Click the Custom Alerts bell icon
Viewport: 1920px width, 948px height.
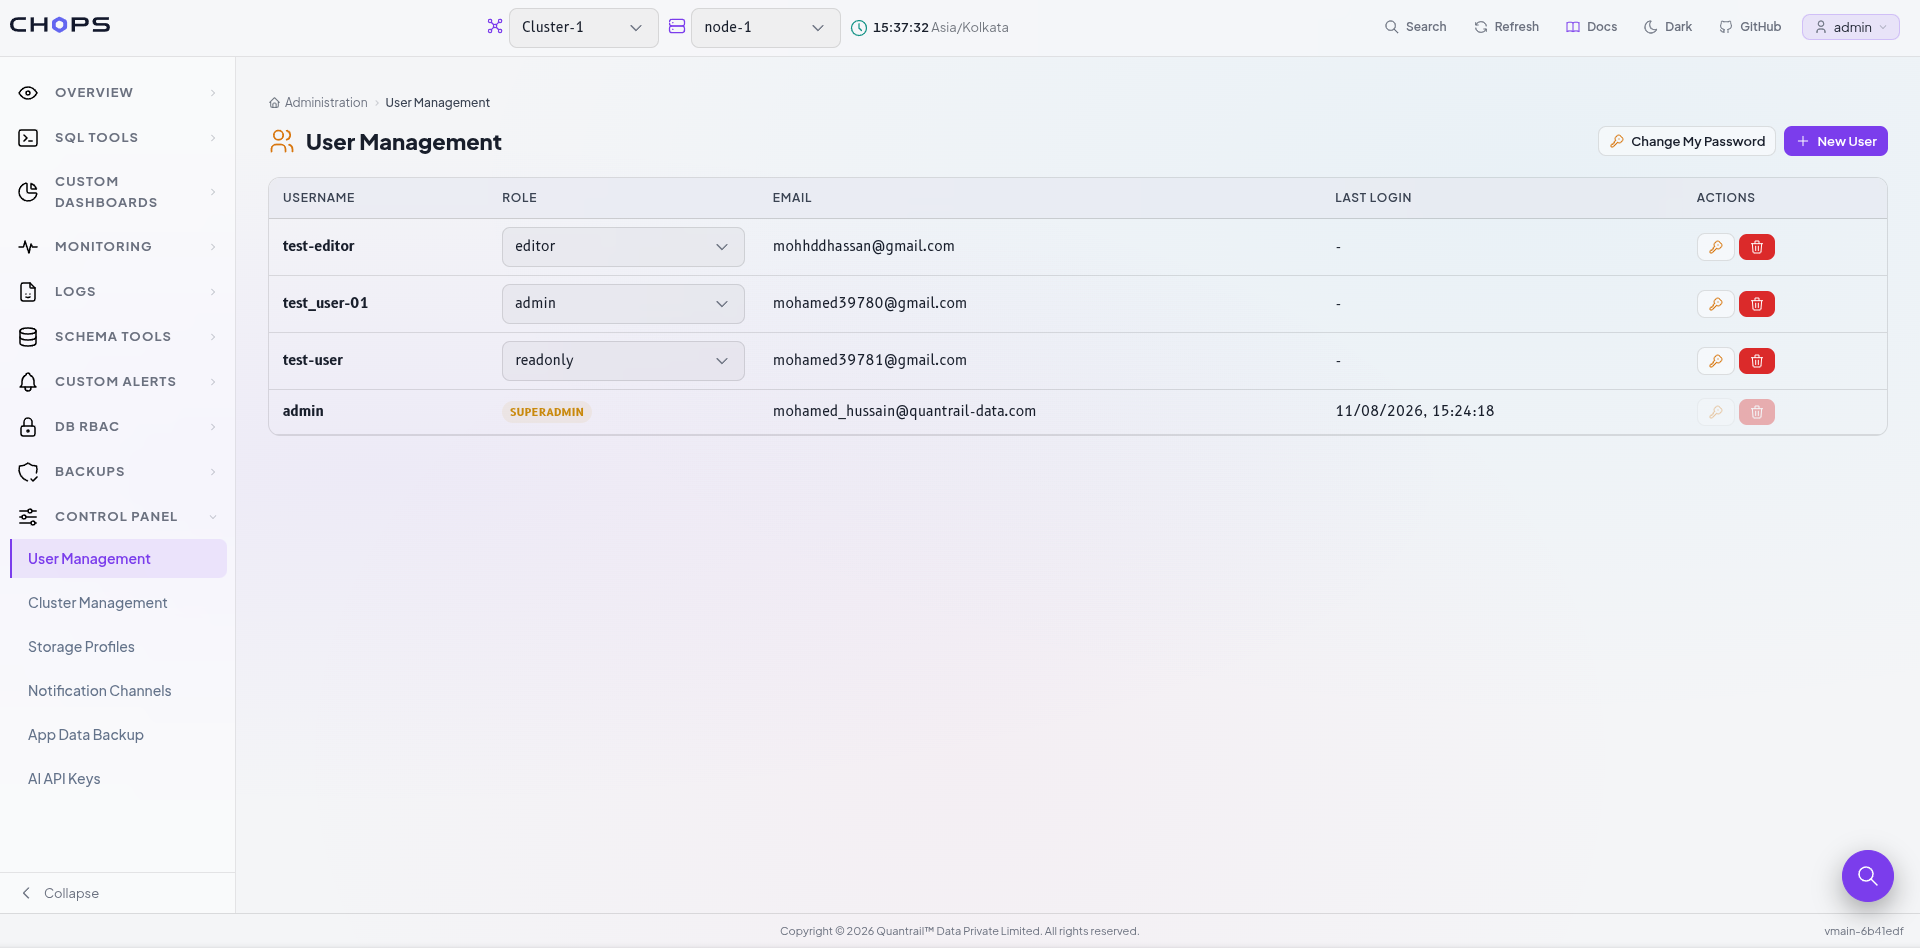coord(28,382)
